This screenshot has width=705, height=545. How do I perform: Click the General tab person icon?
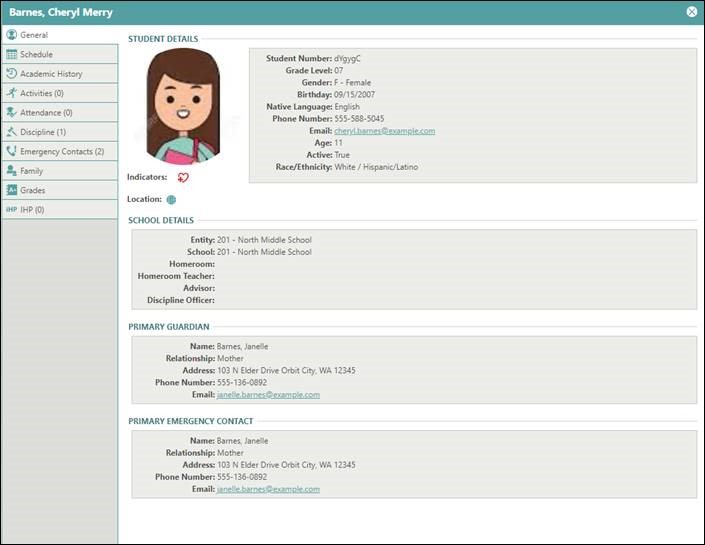pyautogui.click(x=12, y=35)
